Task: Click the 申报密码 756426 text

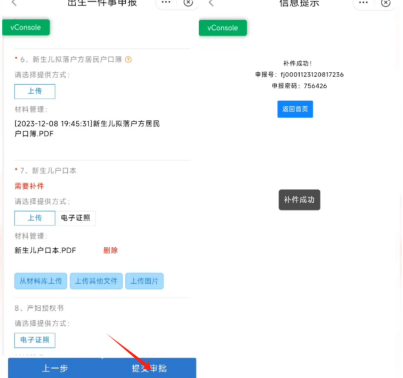Action: coord(299,86)
